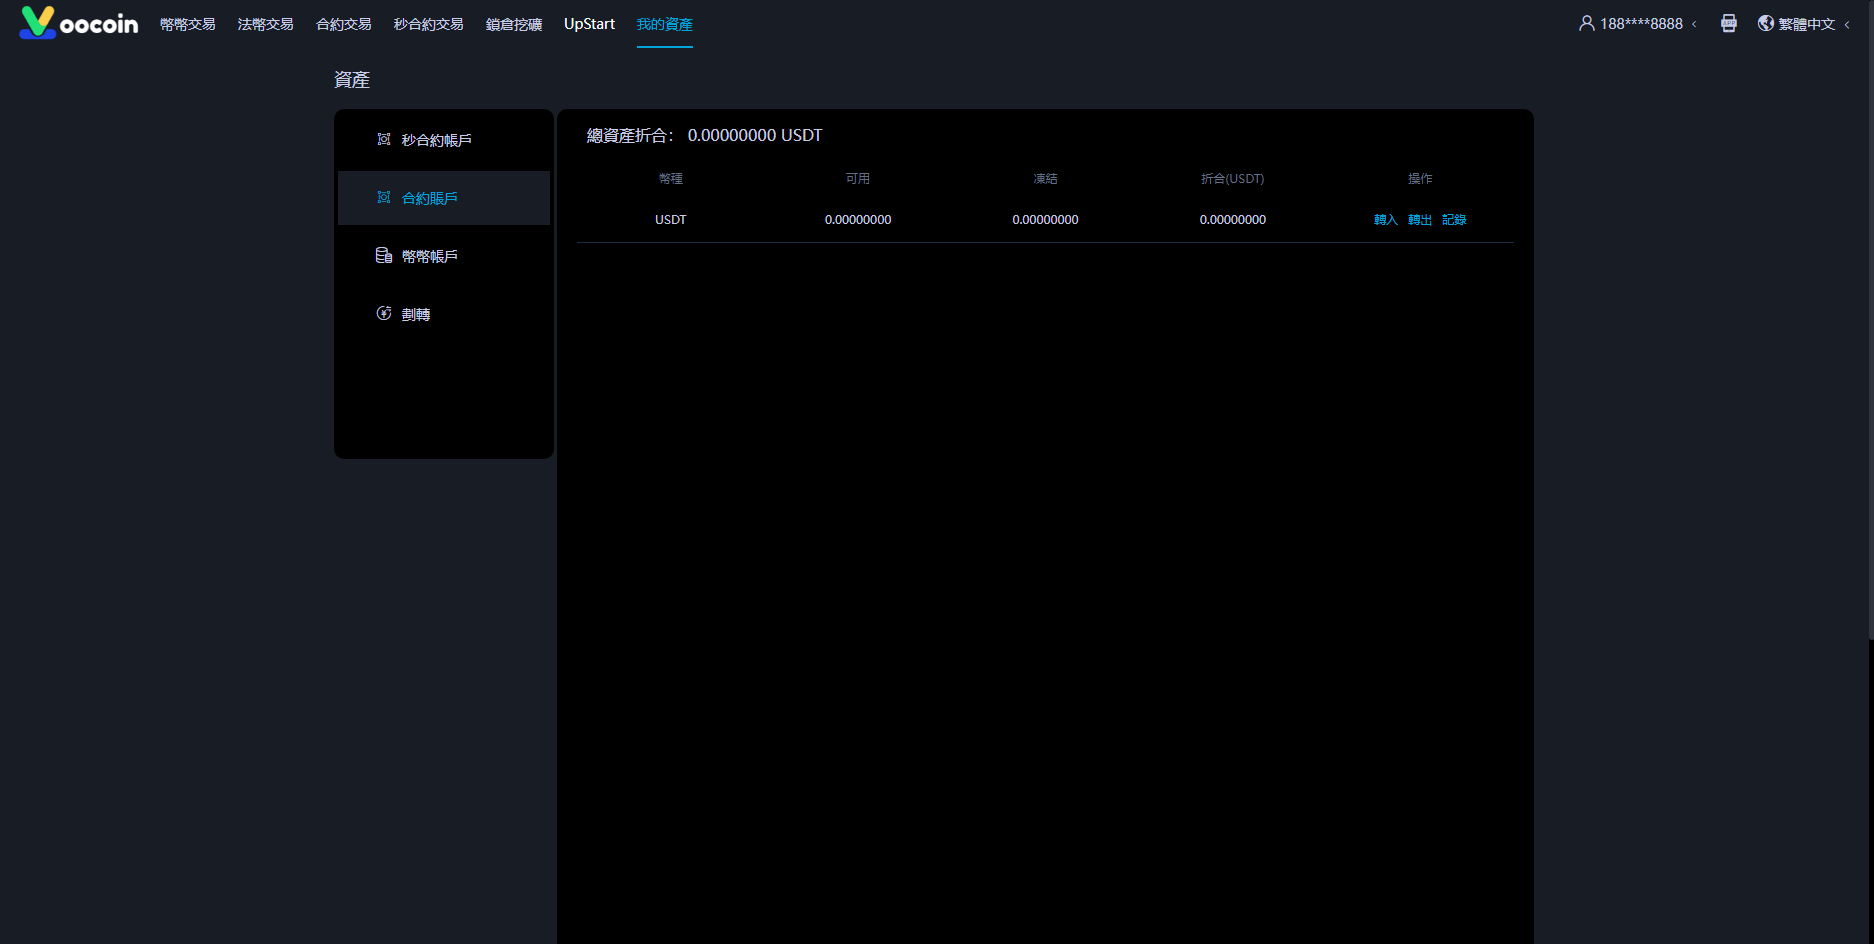Click the user profile icon

(x=1586, y=23)
